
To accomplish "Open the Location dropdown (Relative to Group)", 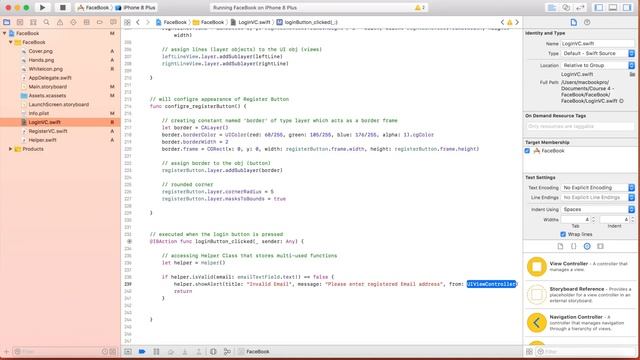I will click(598, 65).
